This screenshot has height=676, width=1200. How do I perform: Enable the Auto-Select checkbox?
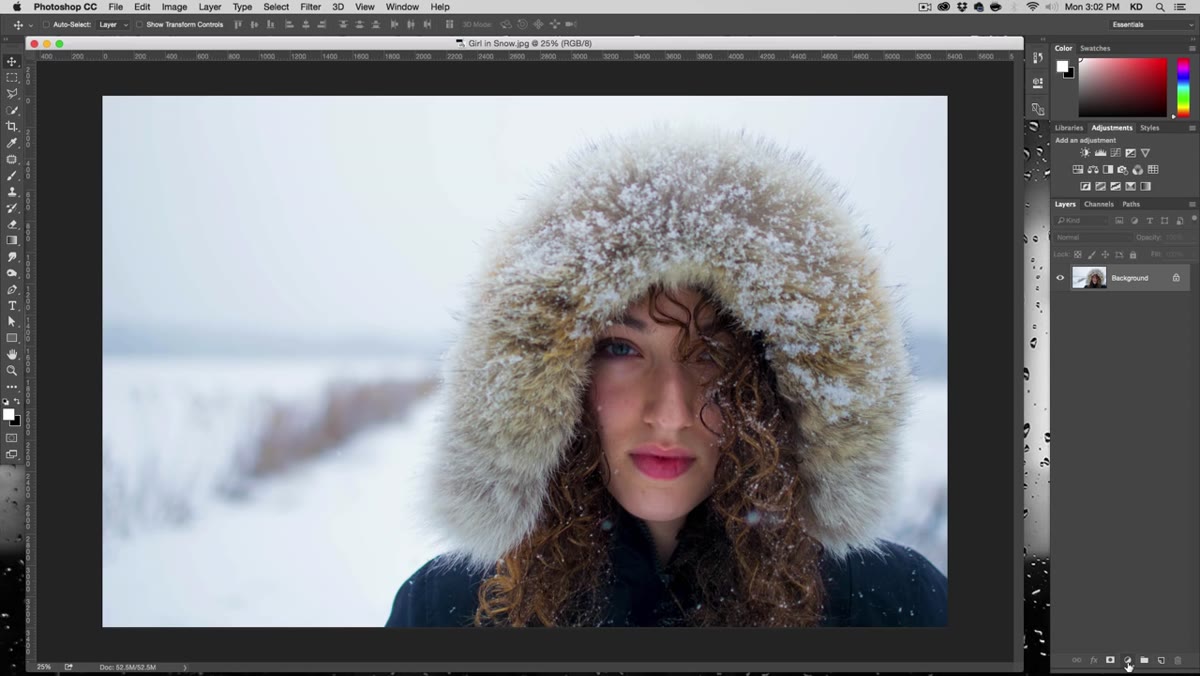pyautogui.click(x=46, y=24)
